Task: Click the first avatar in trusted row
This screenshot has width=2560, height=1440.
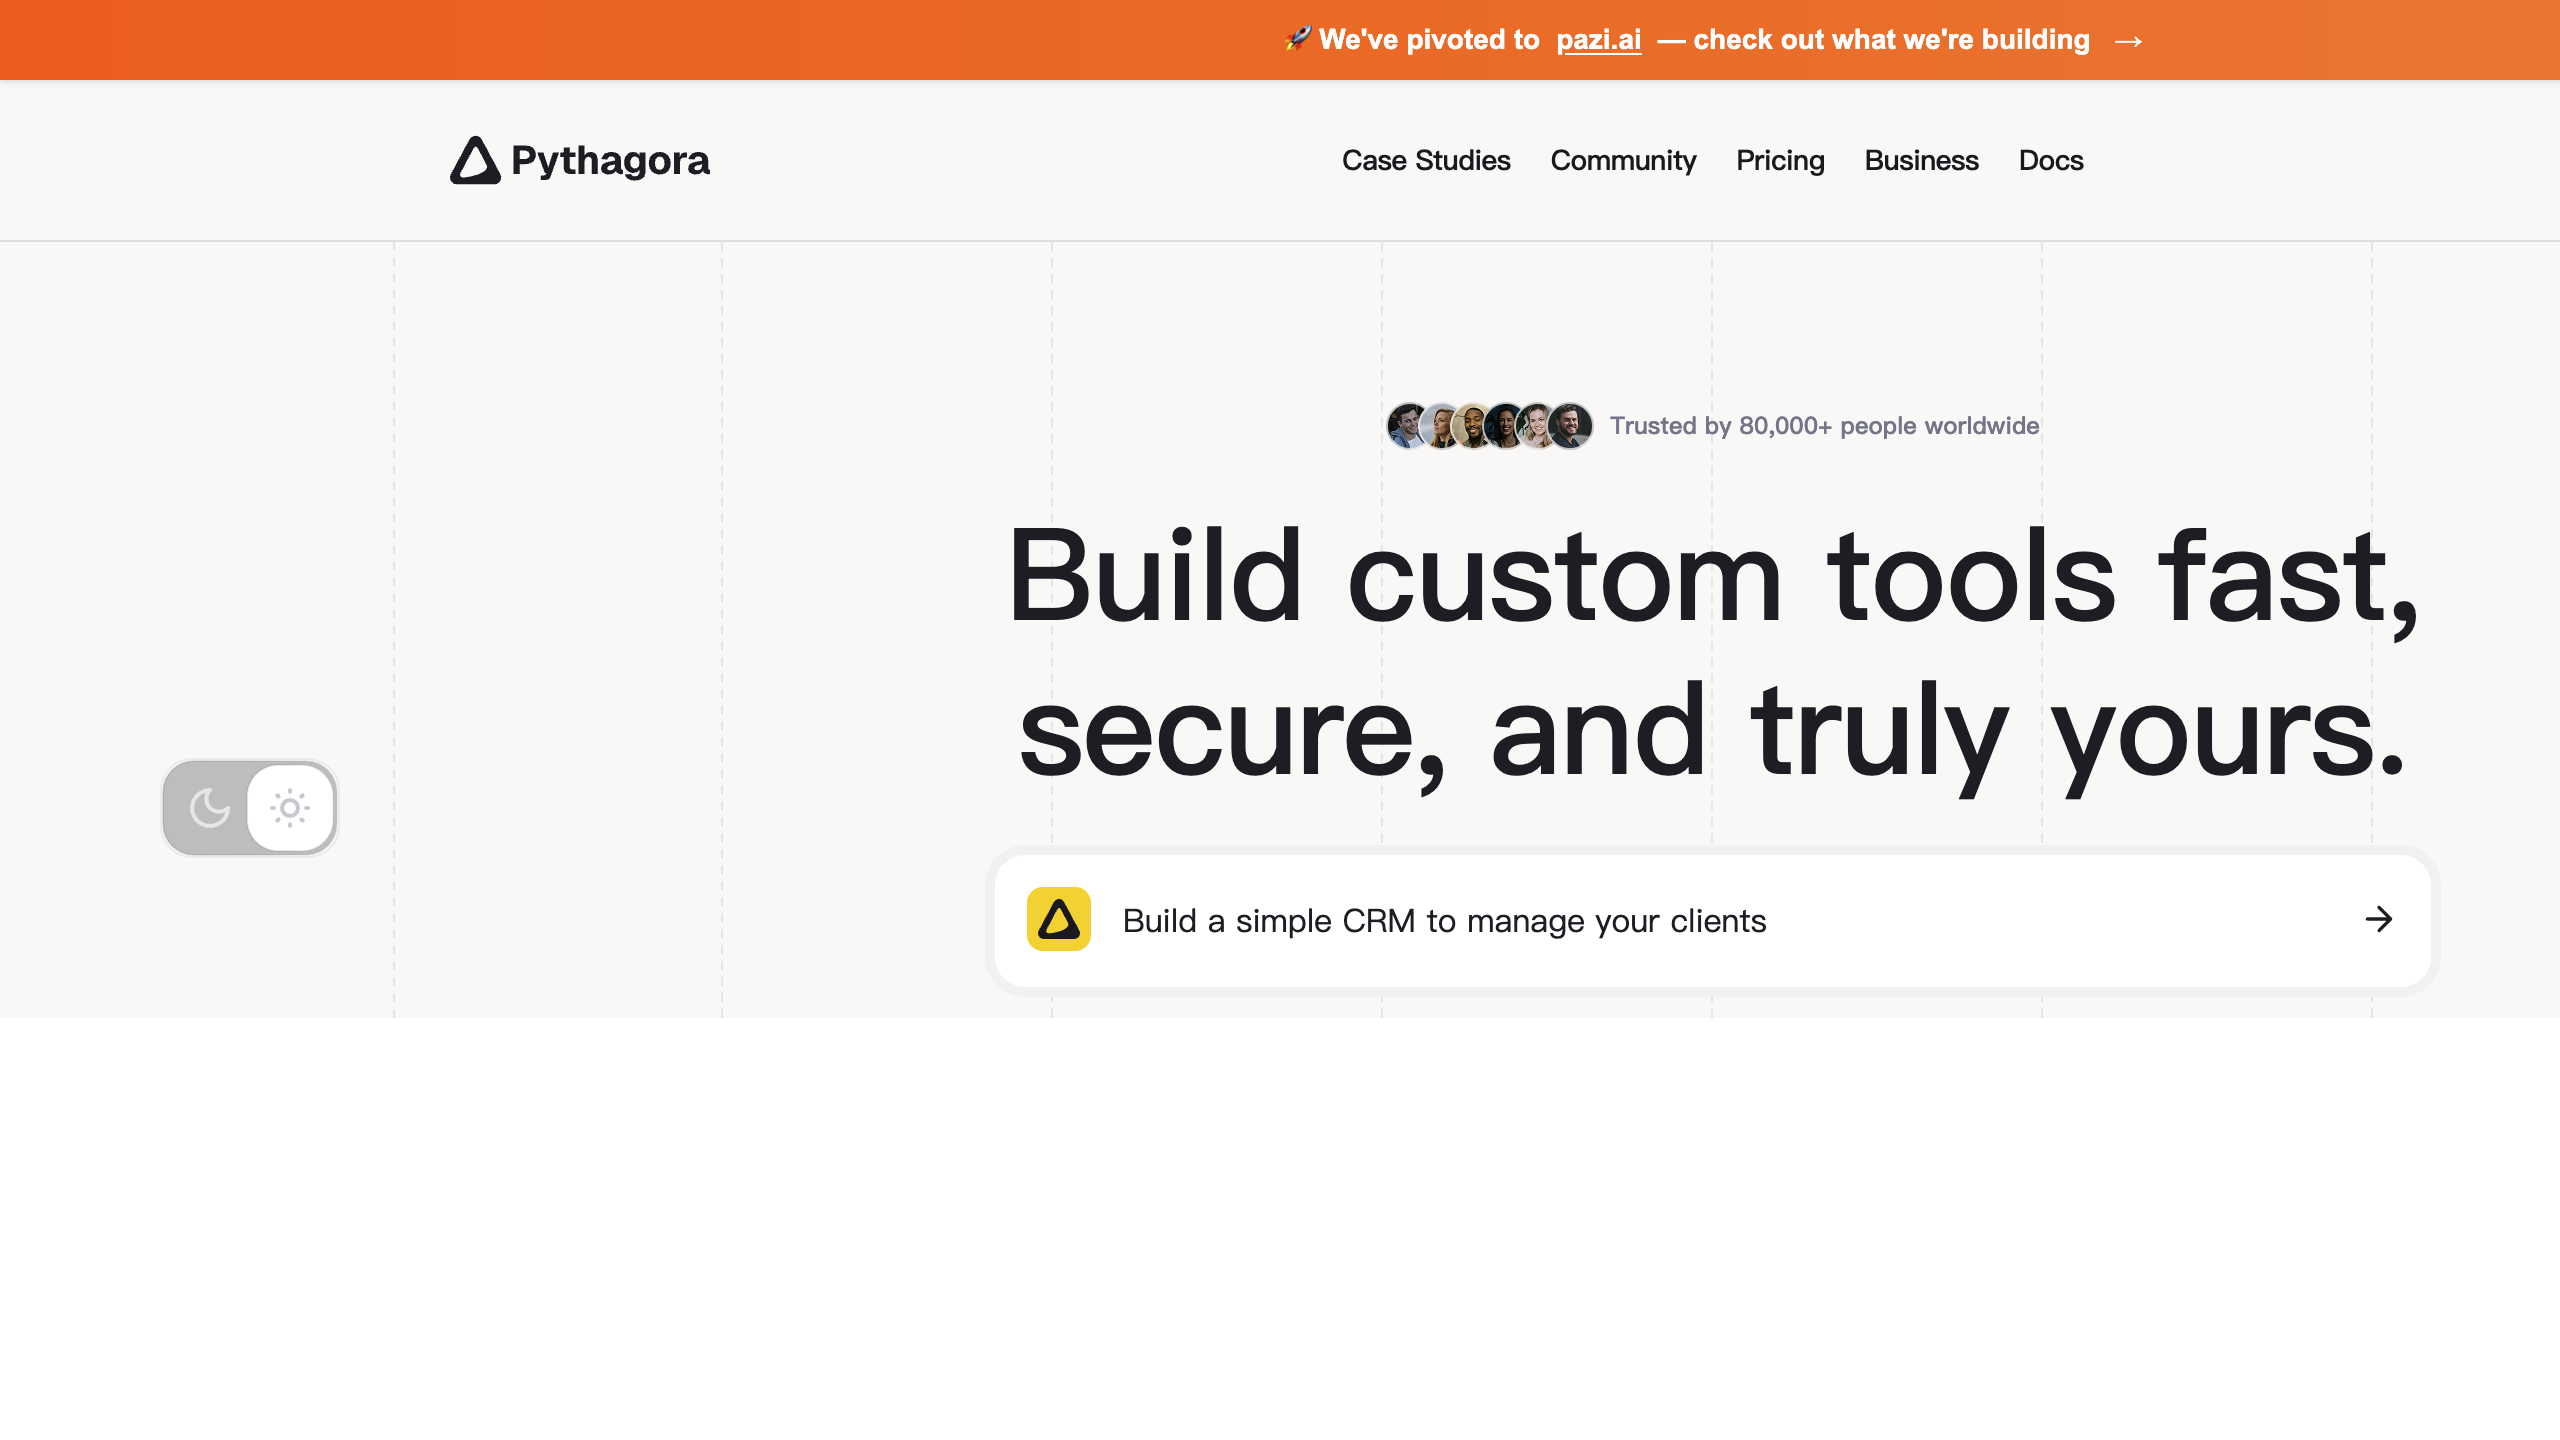Action: pyautogui.click(x=1408, y=426)
